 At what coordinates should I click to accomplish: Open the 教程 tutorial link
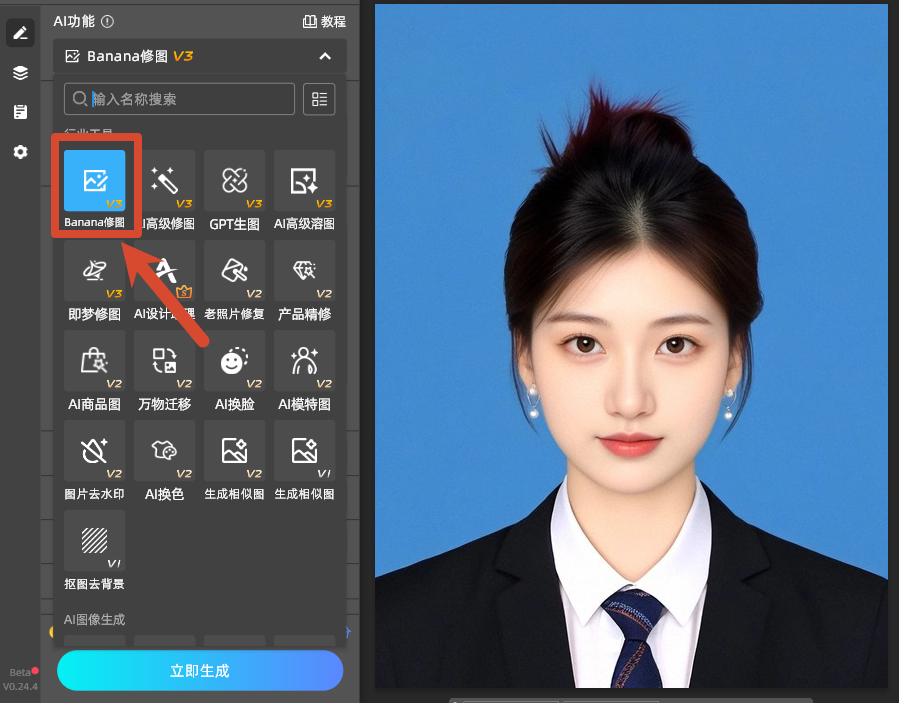point(325,22)
